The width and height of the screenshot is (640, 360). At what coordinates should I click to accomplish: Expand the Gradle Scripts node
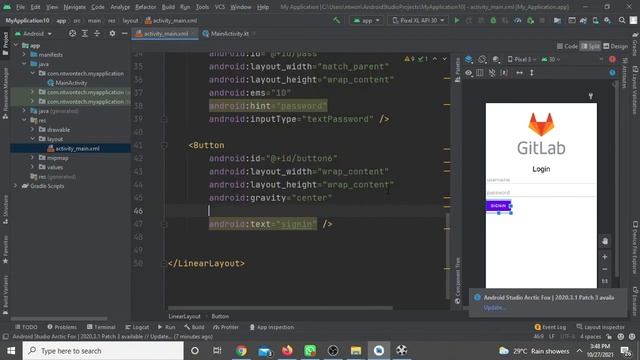pyautogui.click(x=16, y=186)
